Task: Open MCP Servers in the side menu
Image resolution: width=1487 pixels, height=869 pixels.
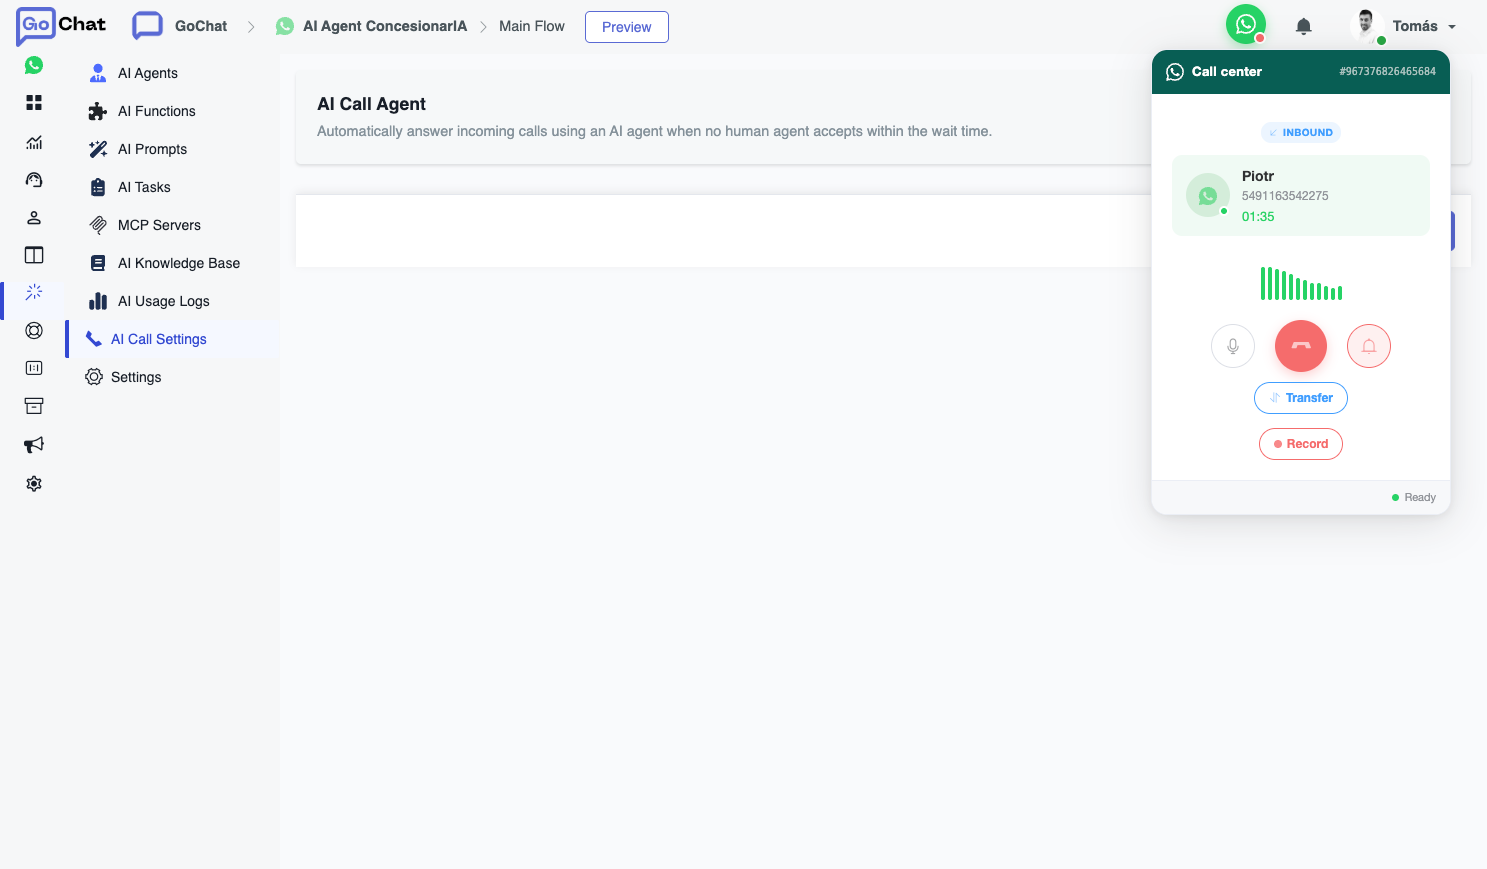Action: pos(160,225)
